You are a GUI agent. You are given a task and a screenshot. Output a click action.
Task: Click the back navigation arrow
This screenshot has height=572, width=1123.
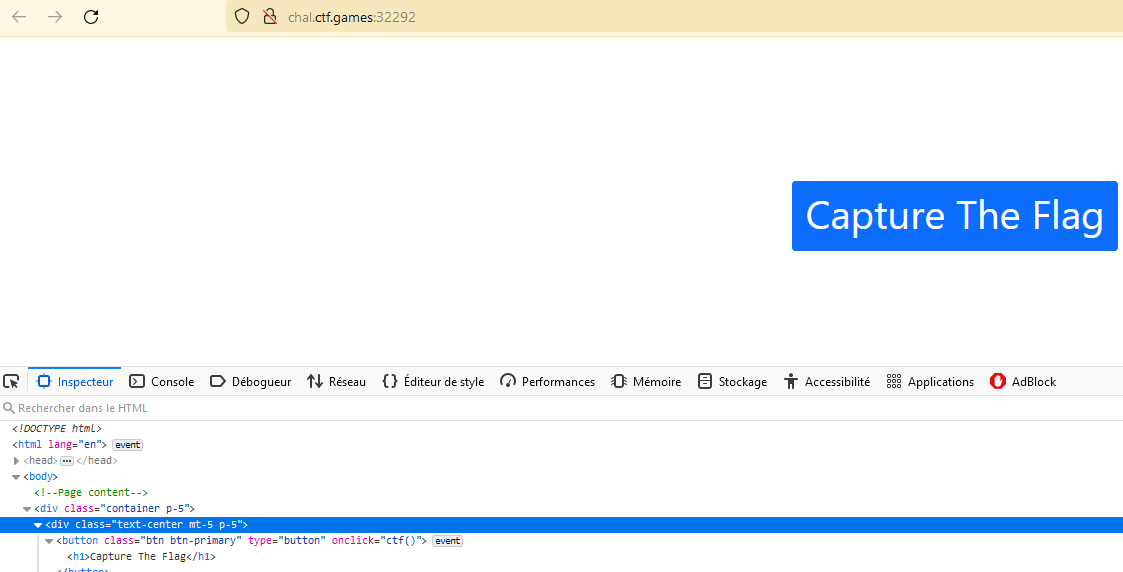19,17
